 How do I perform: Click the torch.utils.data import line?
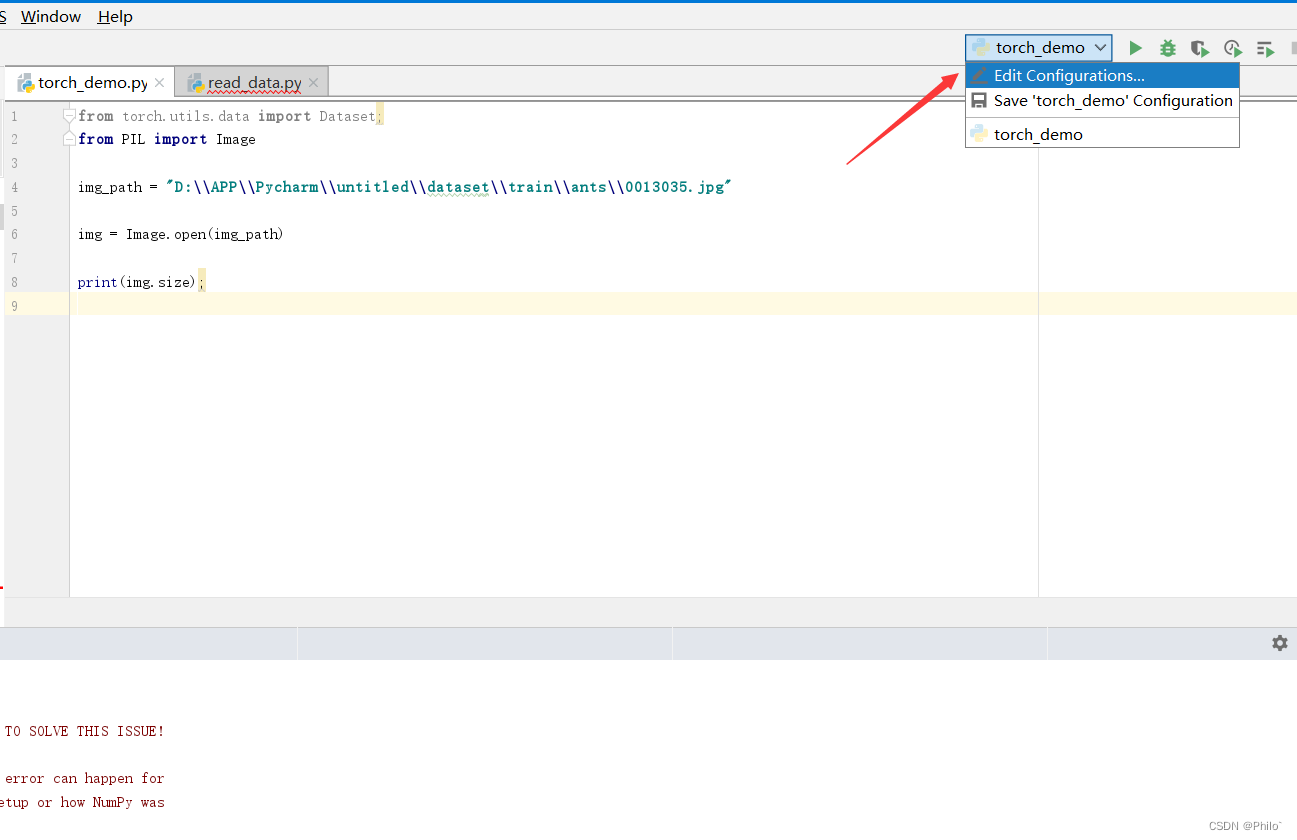(230, 116)
